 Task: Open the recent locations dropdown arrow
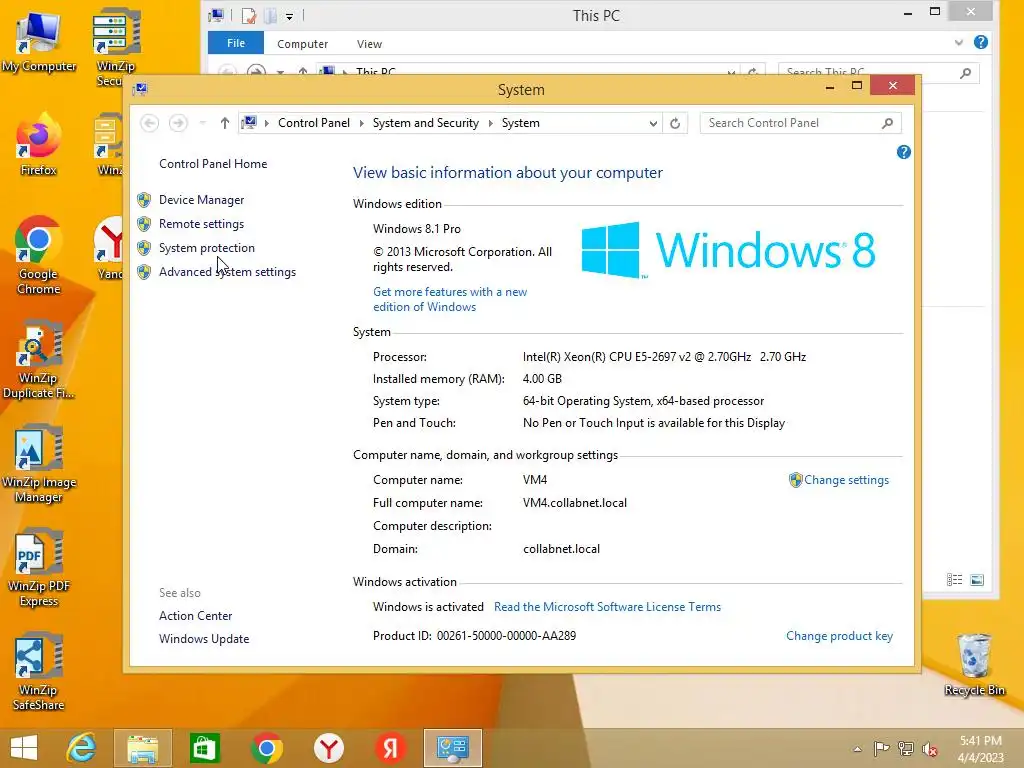[202, 123]
